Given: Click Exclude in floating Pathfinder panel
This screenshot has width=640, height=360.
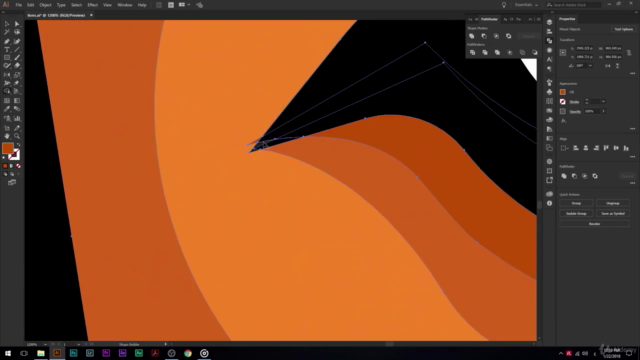Looking at the screenshot, I should (x=509, y=36).
